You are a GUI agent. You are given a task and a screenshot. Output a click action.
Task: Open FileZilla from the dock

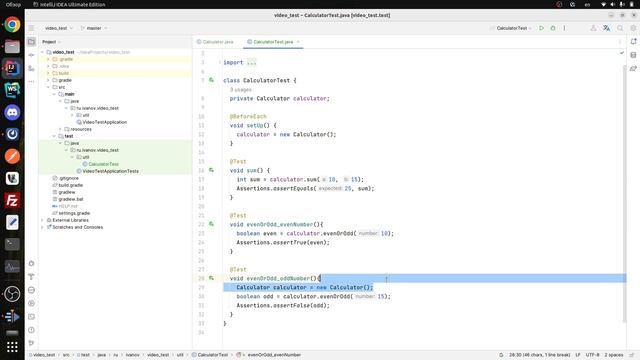[x=12, y=200]
